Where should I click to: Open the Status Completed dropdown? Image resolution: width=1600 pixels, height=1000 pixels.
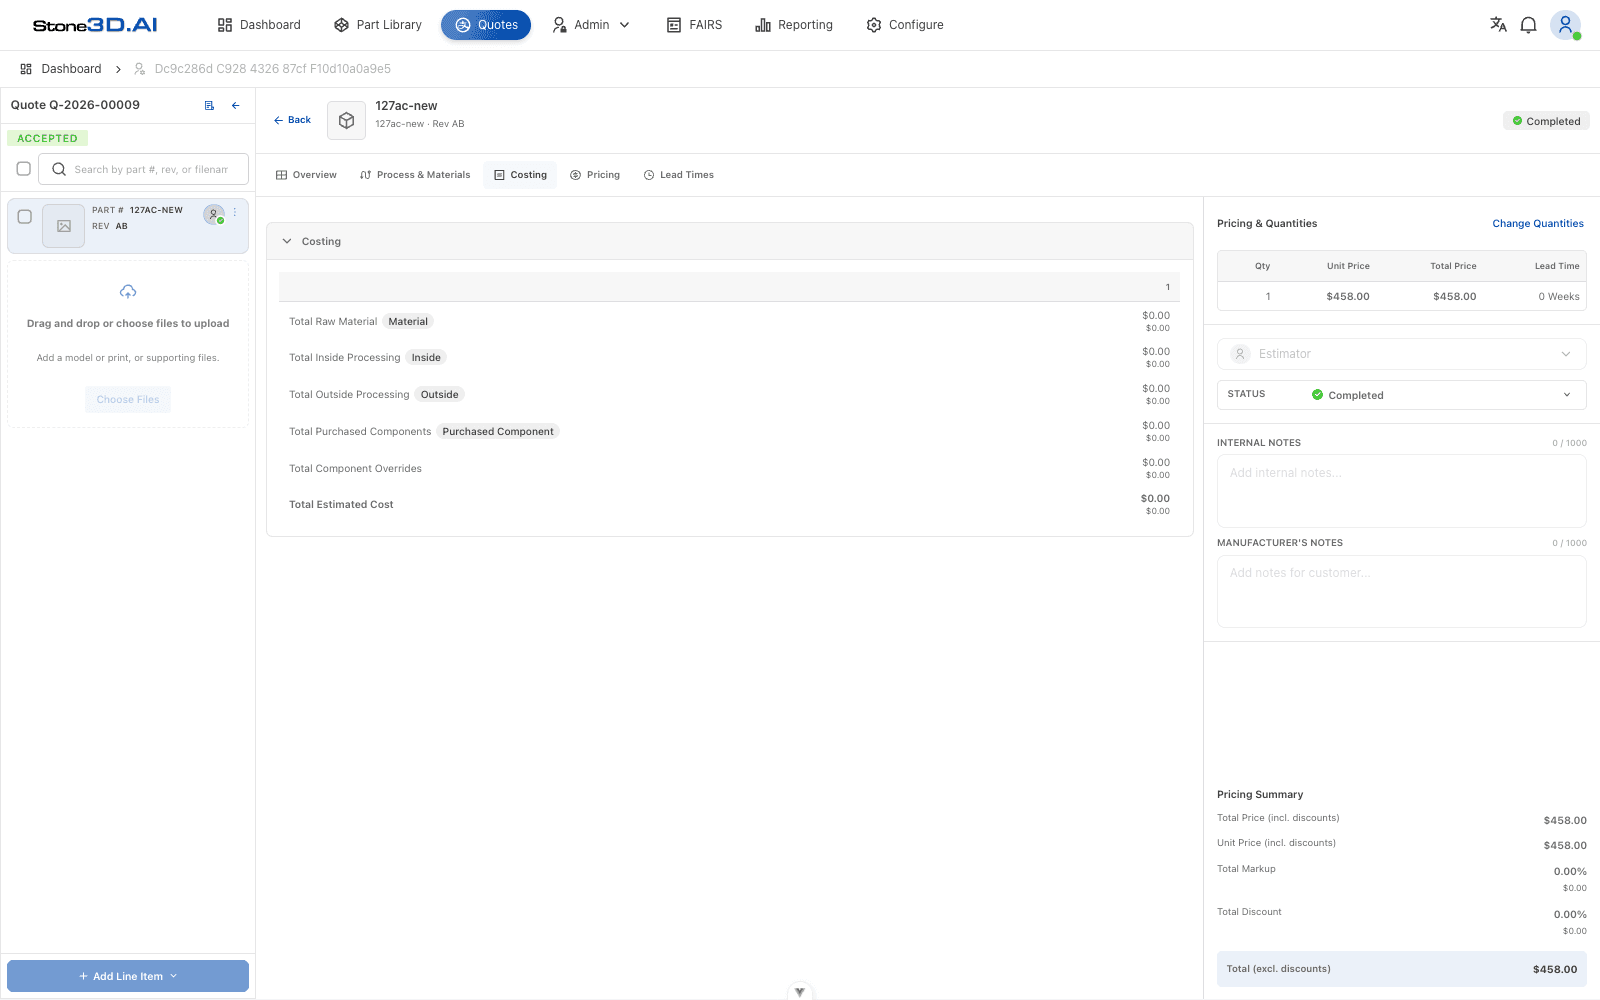pos(1401,395)
